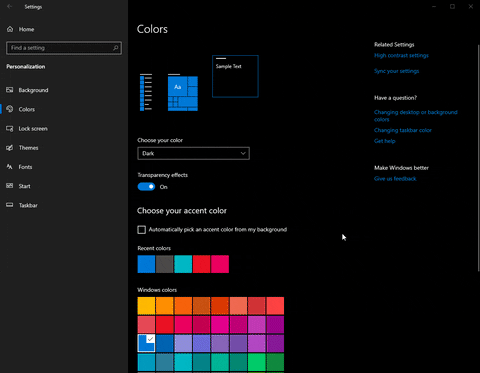The width and height of the screenshot is (480, 373).
Task: Open Changing taskbar color link
Action: 403,130
